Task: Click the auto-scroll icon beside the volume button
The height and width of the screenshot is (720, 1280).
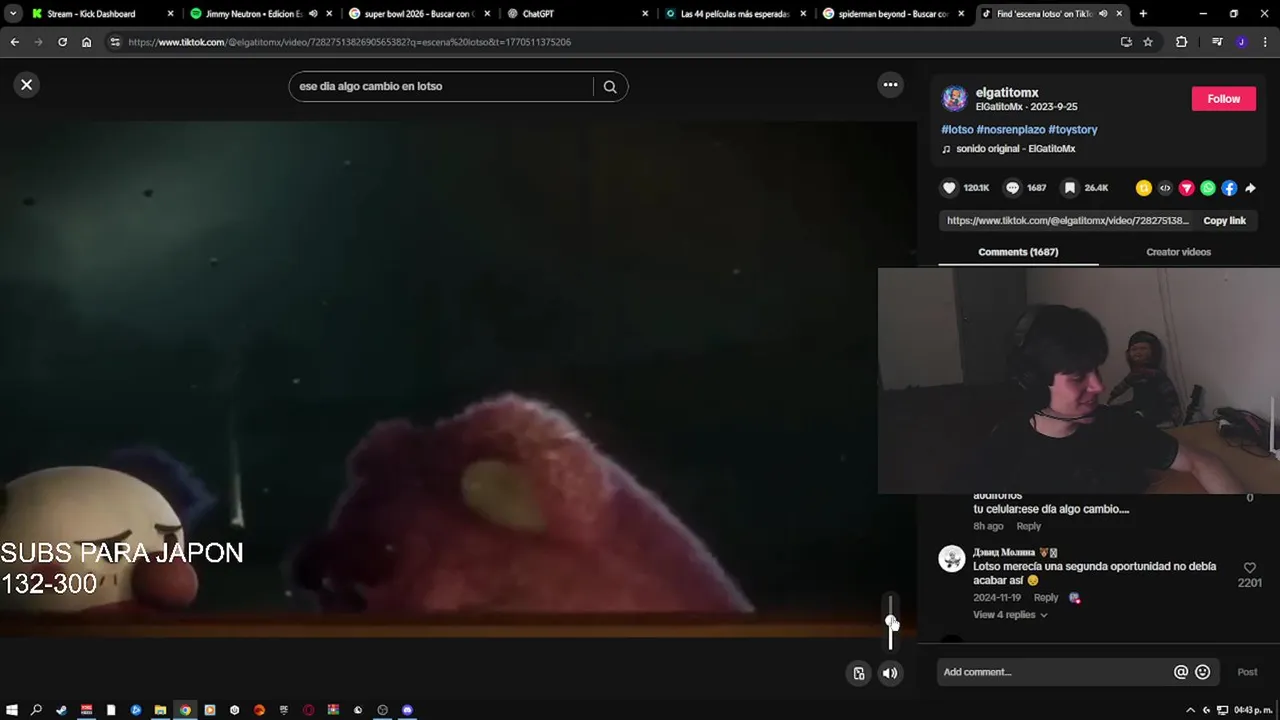Action: click(858, 673)
